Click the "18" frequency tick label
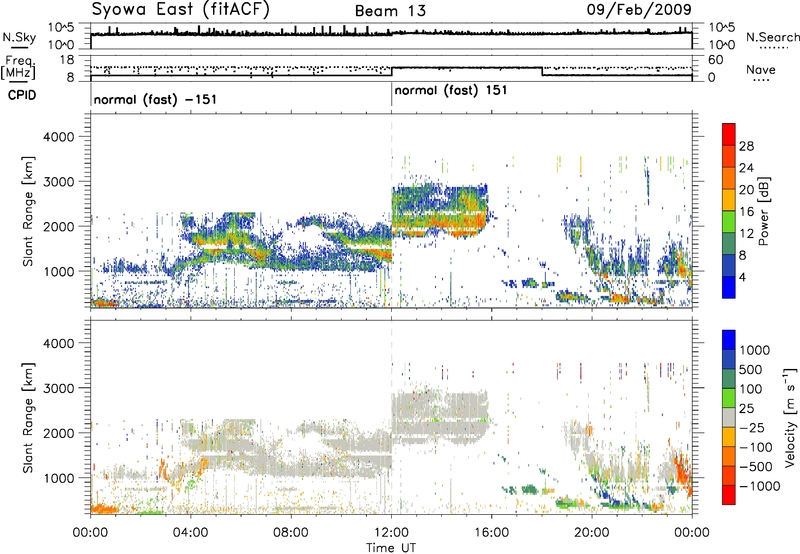 (67, 60)
